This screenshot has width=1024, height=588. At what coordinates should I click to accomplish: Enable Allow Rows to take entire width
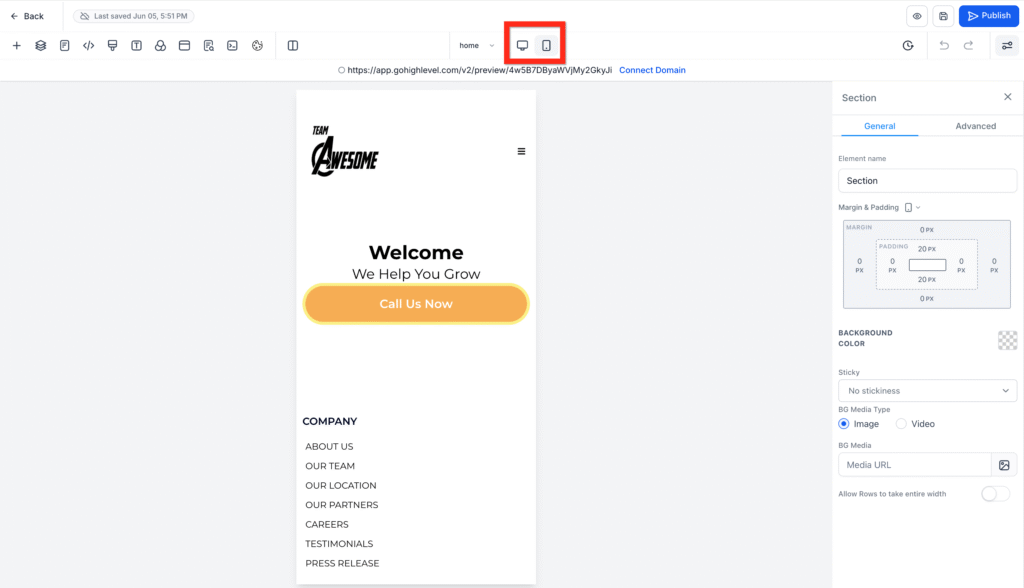(995, 494)
